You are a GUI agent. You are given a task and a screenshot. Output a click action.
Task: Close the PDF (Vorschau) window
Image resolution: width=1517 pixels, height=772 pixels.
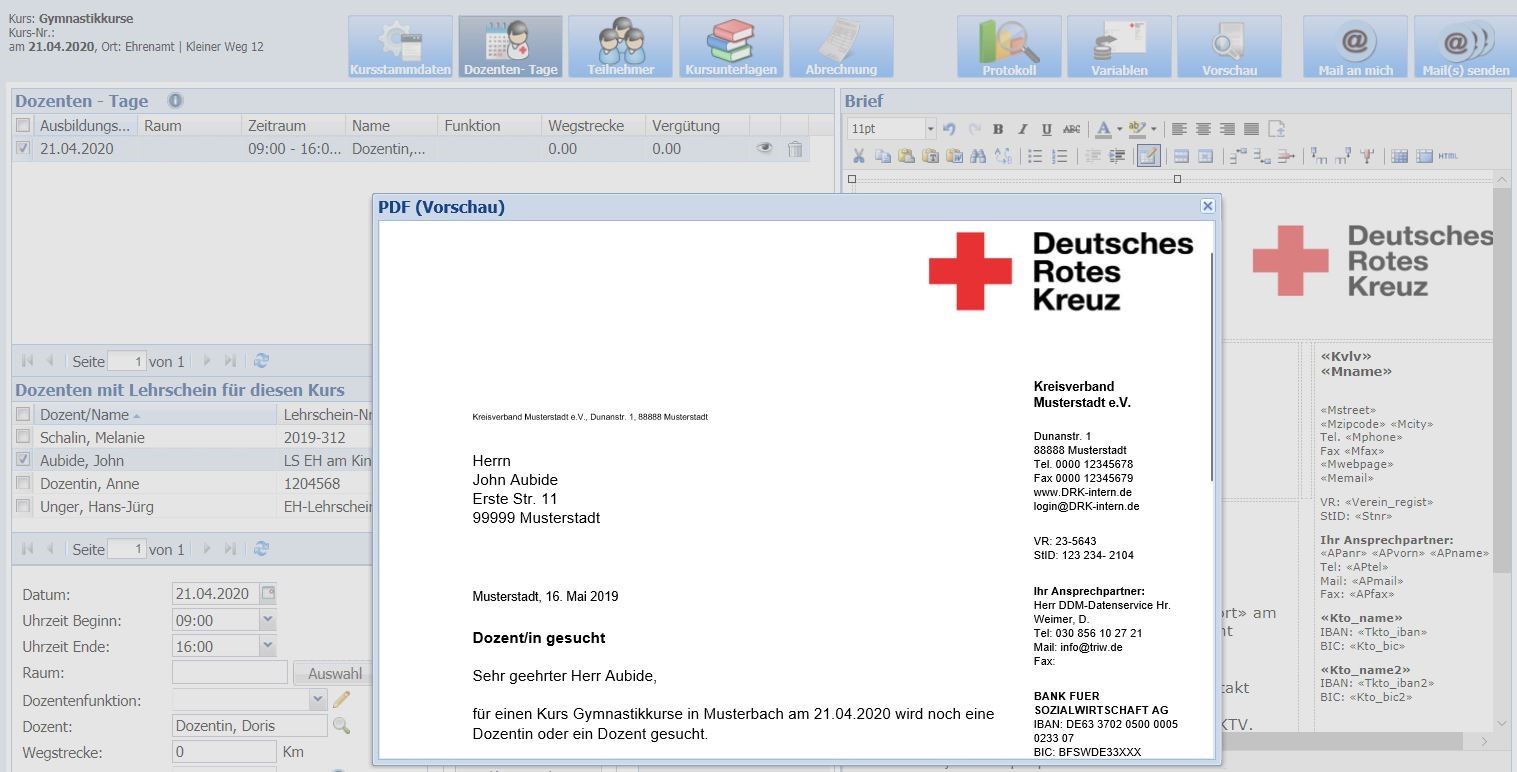pos(1207,206)
